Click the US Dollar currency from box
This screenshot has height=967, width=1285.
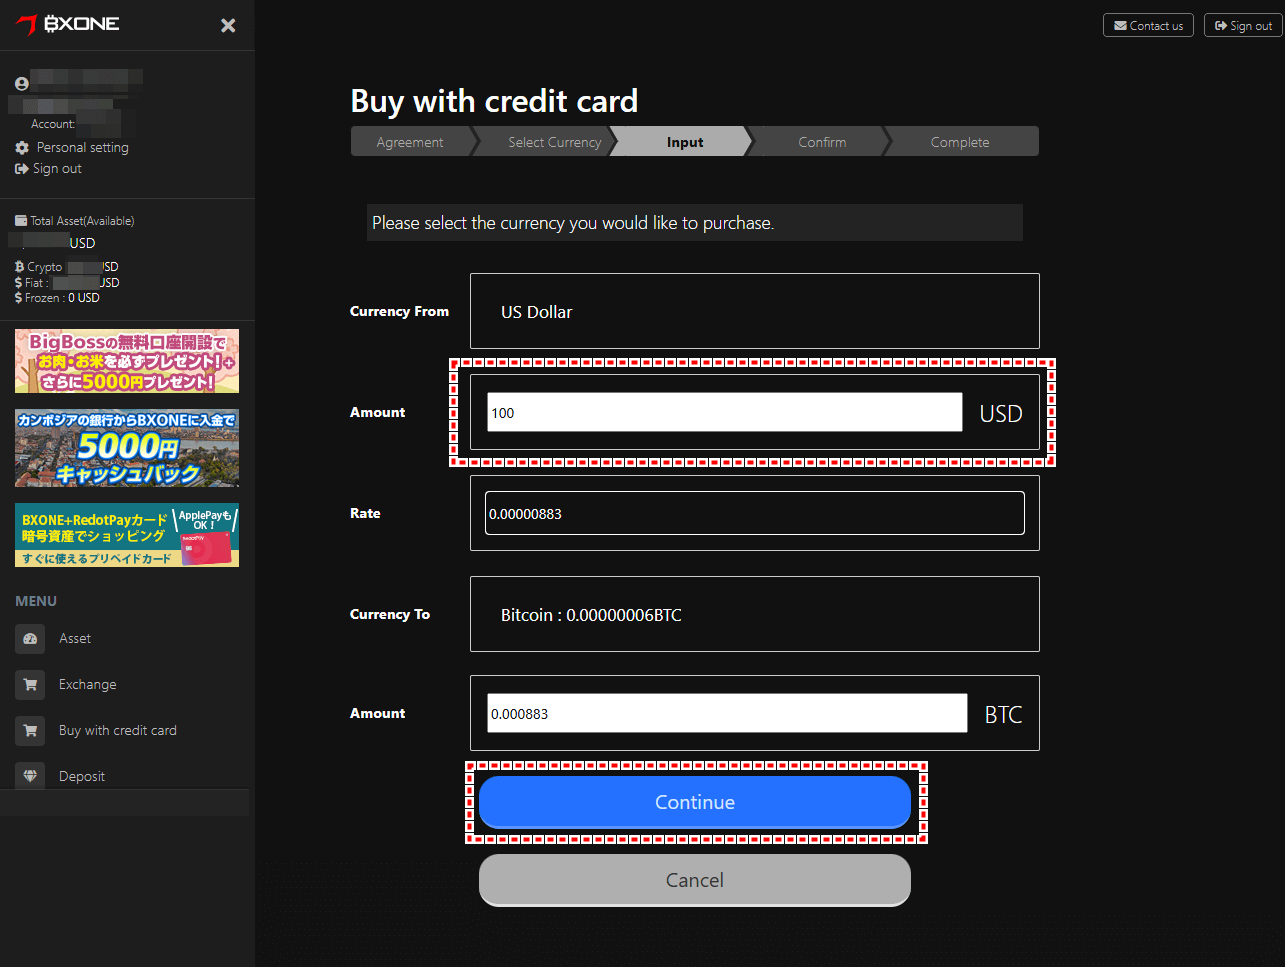[x=755, y=311]
